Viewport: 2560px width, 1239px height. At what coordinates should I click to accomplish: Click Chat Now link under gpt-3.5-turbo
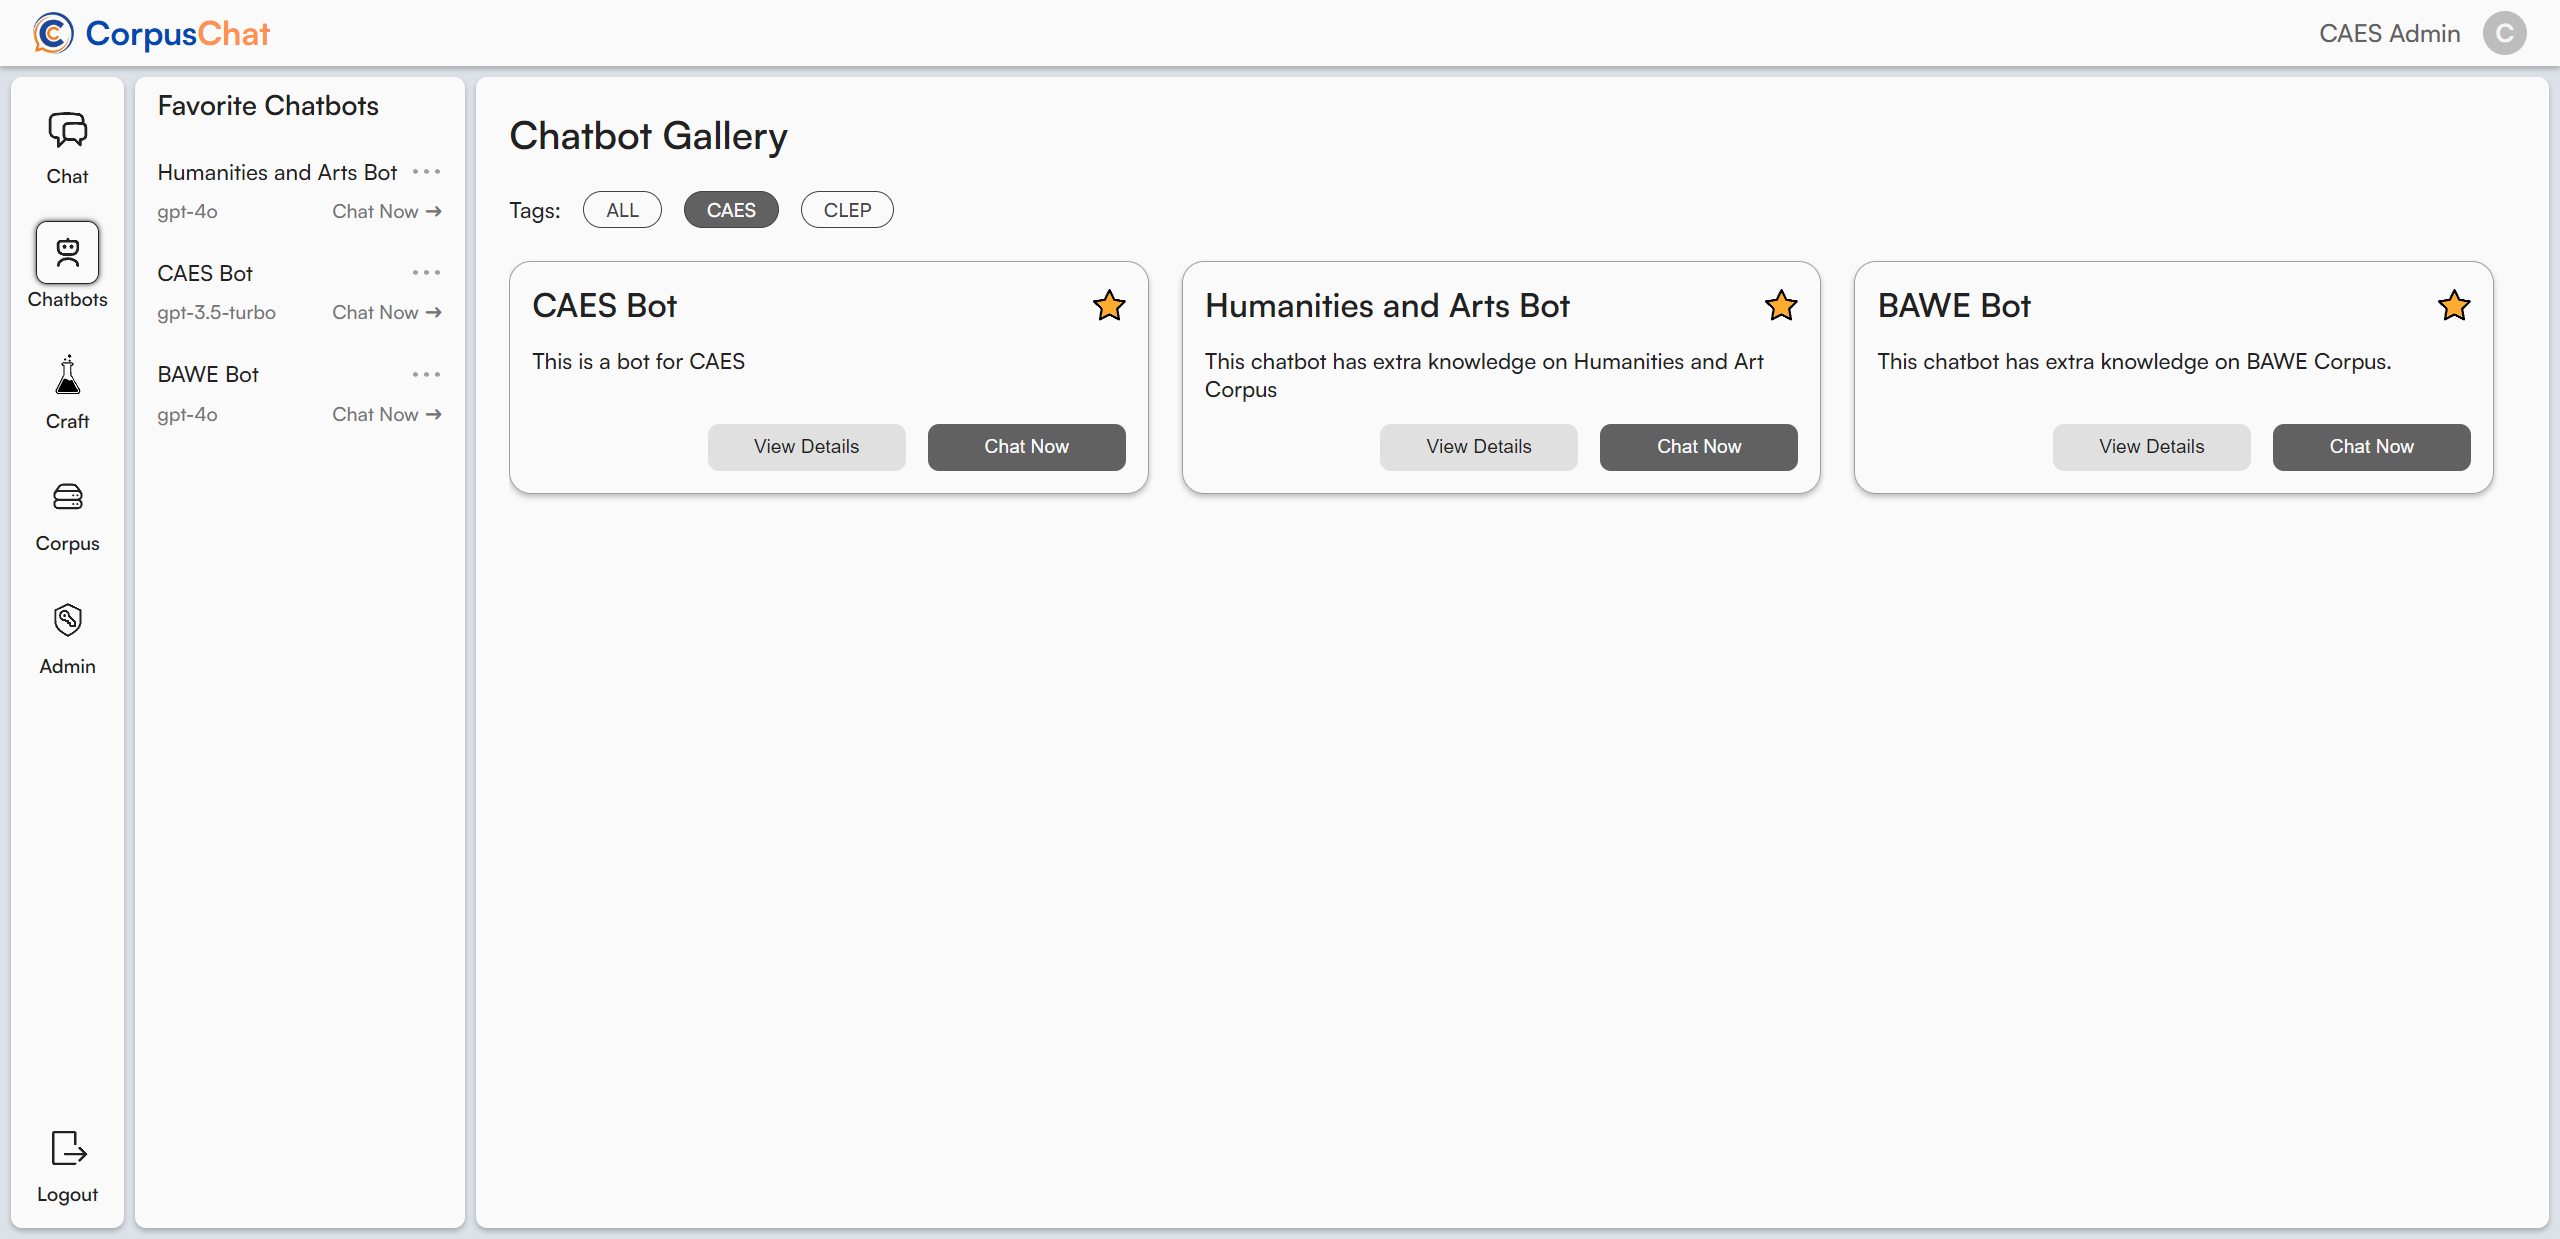pyautogui.click(x=386, y=313)
